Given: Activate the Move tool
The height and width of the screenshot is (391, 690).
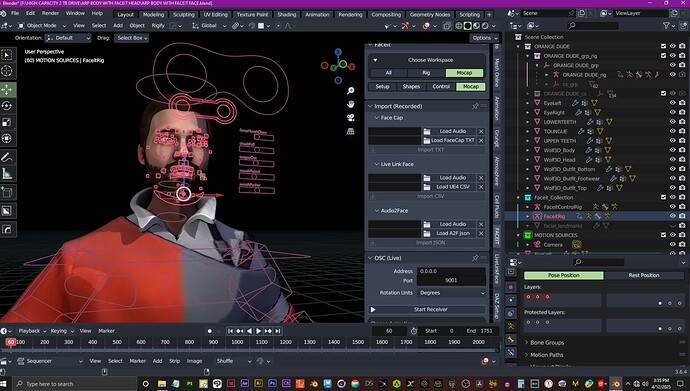Looking at the screenshot, I should click(x=7, y=90).
